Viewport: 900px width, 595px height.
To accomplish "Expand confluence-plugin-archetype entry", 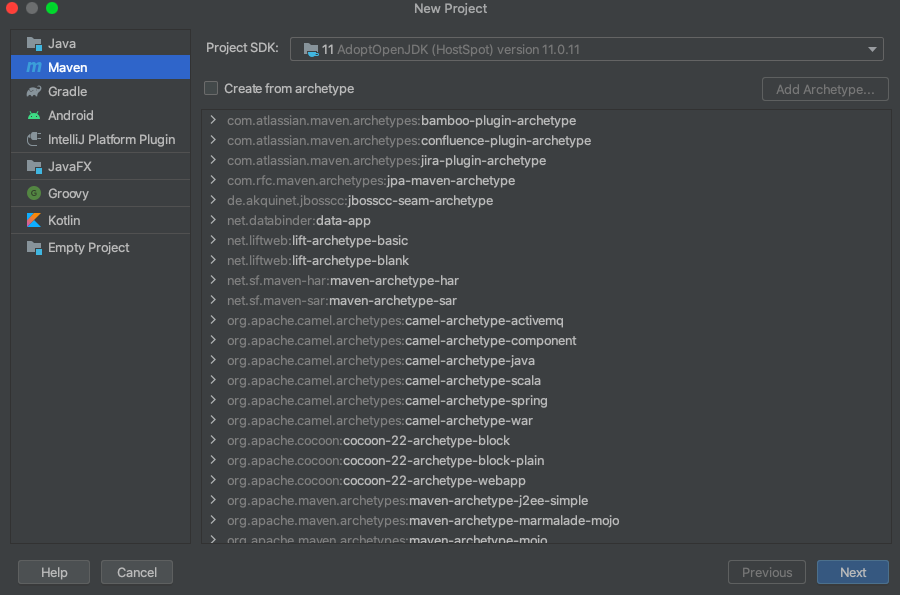I will click(213, 140).
